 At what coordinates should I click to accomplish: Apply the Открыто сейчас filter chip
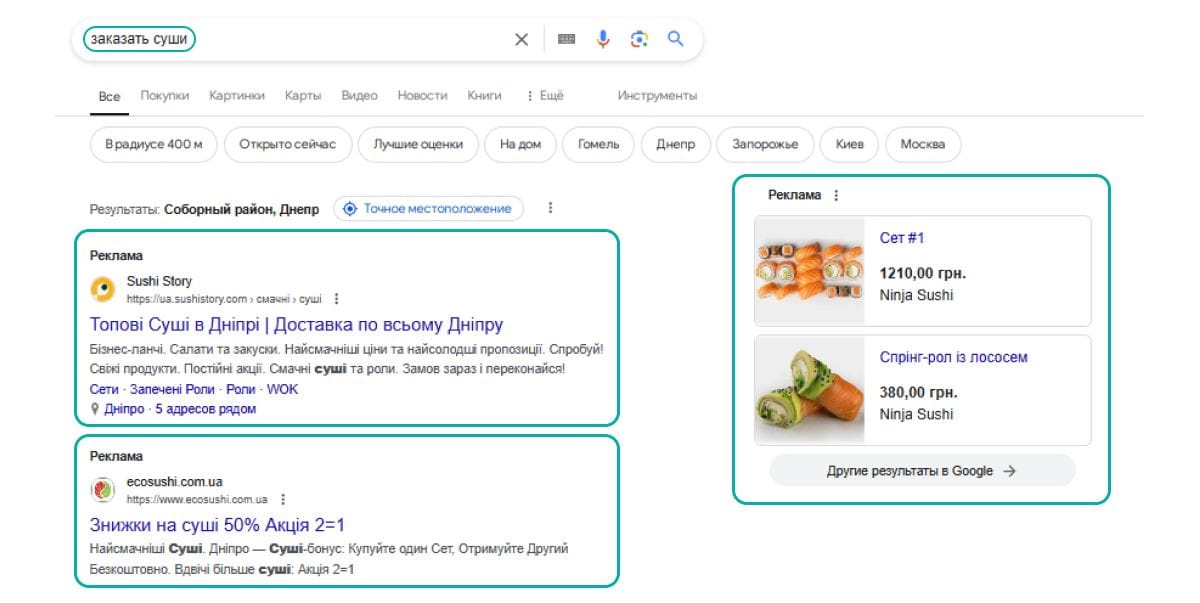(288, 144)
